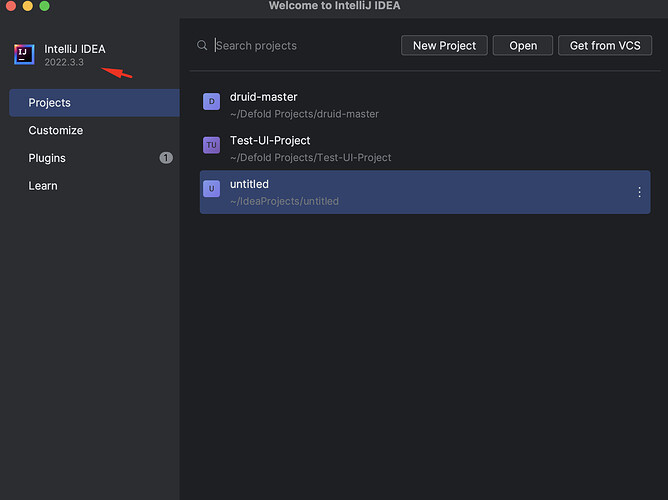Screen dimensions: 668x500
Task: Open the three-dot options menu for untitled
Action: pos(640,192)
